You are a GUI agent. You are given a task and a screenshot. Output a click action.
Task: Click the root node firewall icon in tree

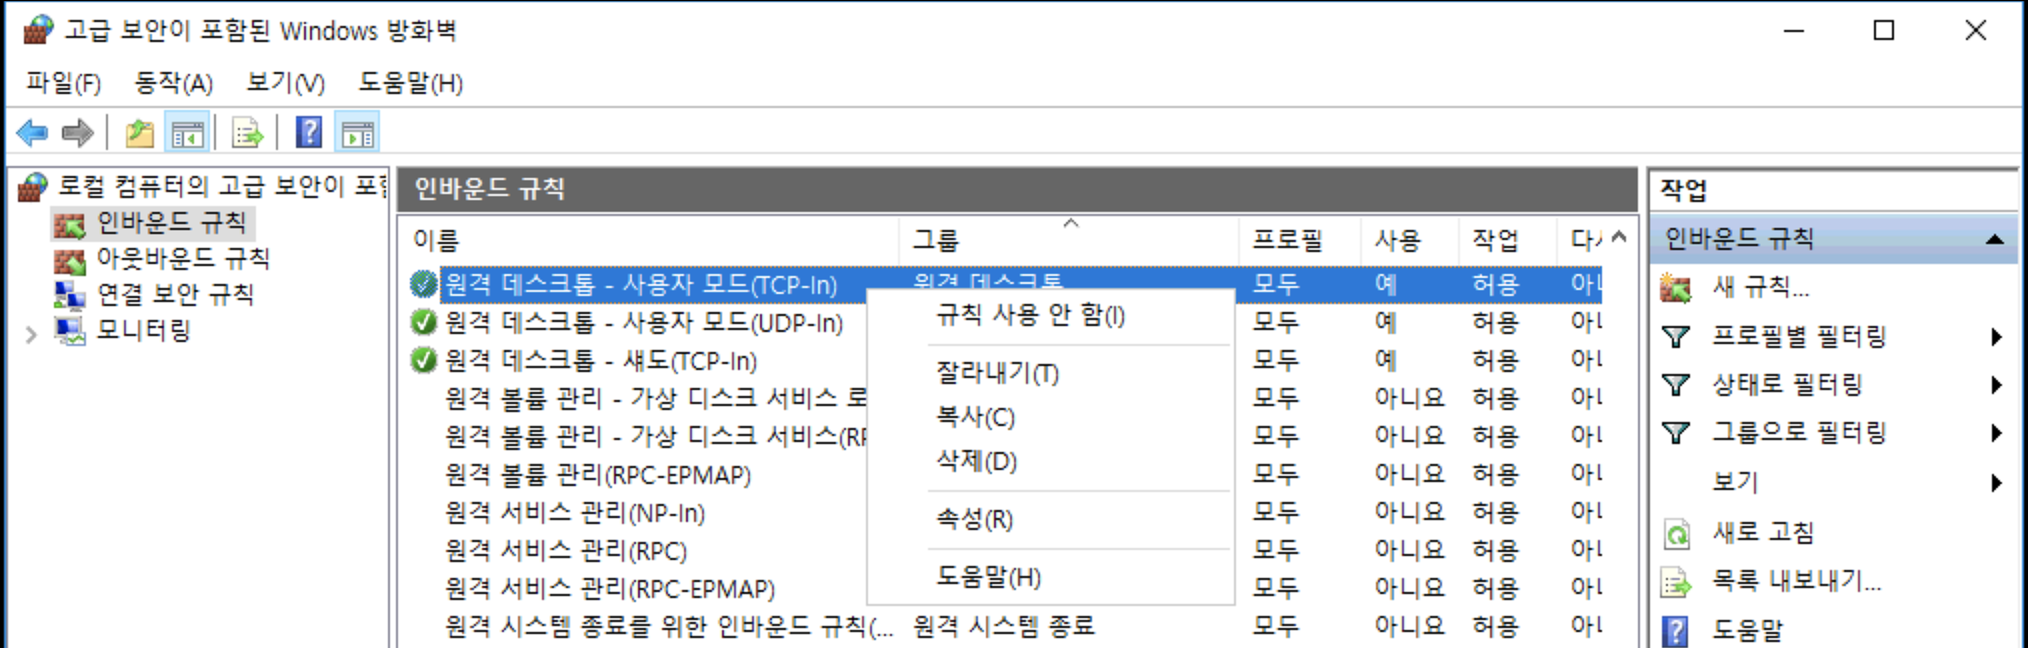(x=33, y=186)
